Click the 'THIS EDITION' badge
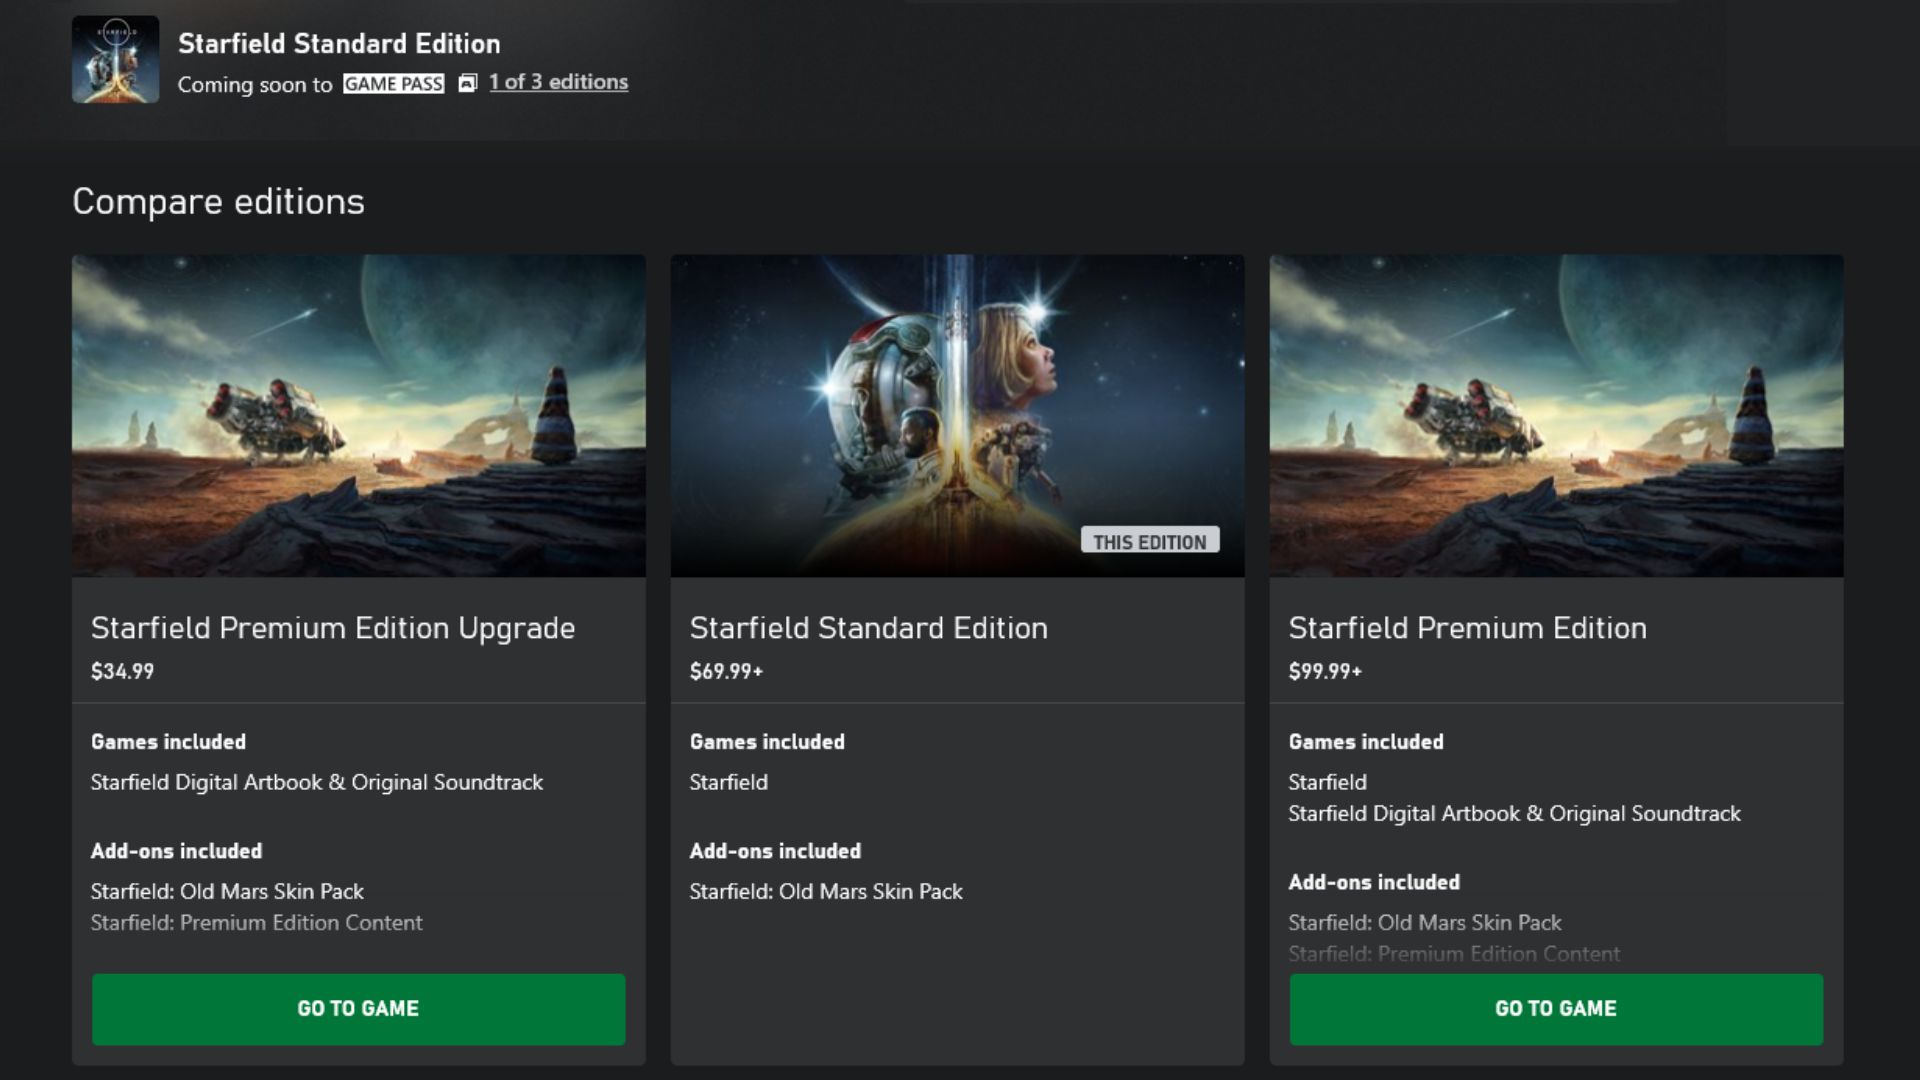 point(1149,541)
